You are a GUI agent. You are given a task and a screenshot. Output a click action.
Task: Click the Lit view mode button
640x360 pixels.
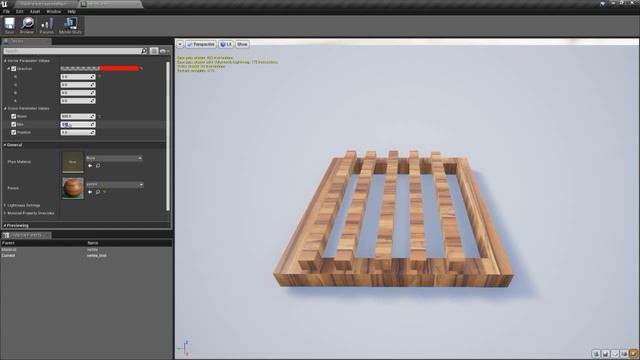pyautogui.click(x=226, y=44)
